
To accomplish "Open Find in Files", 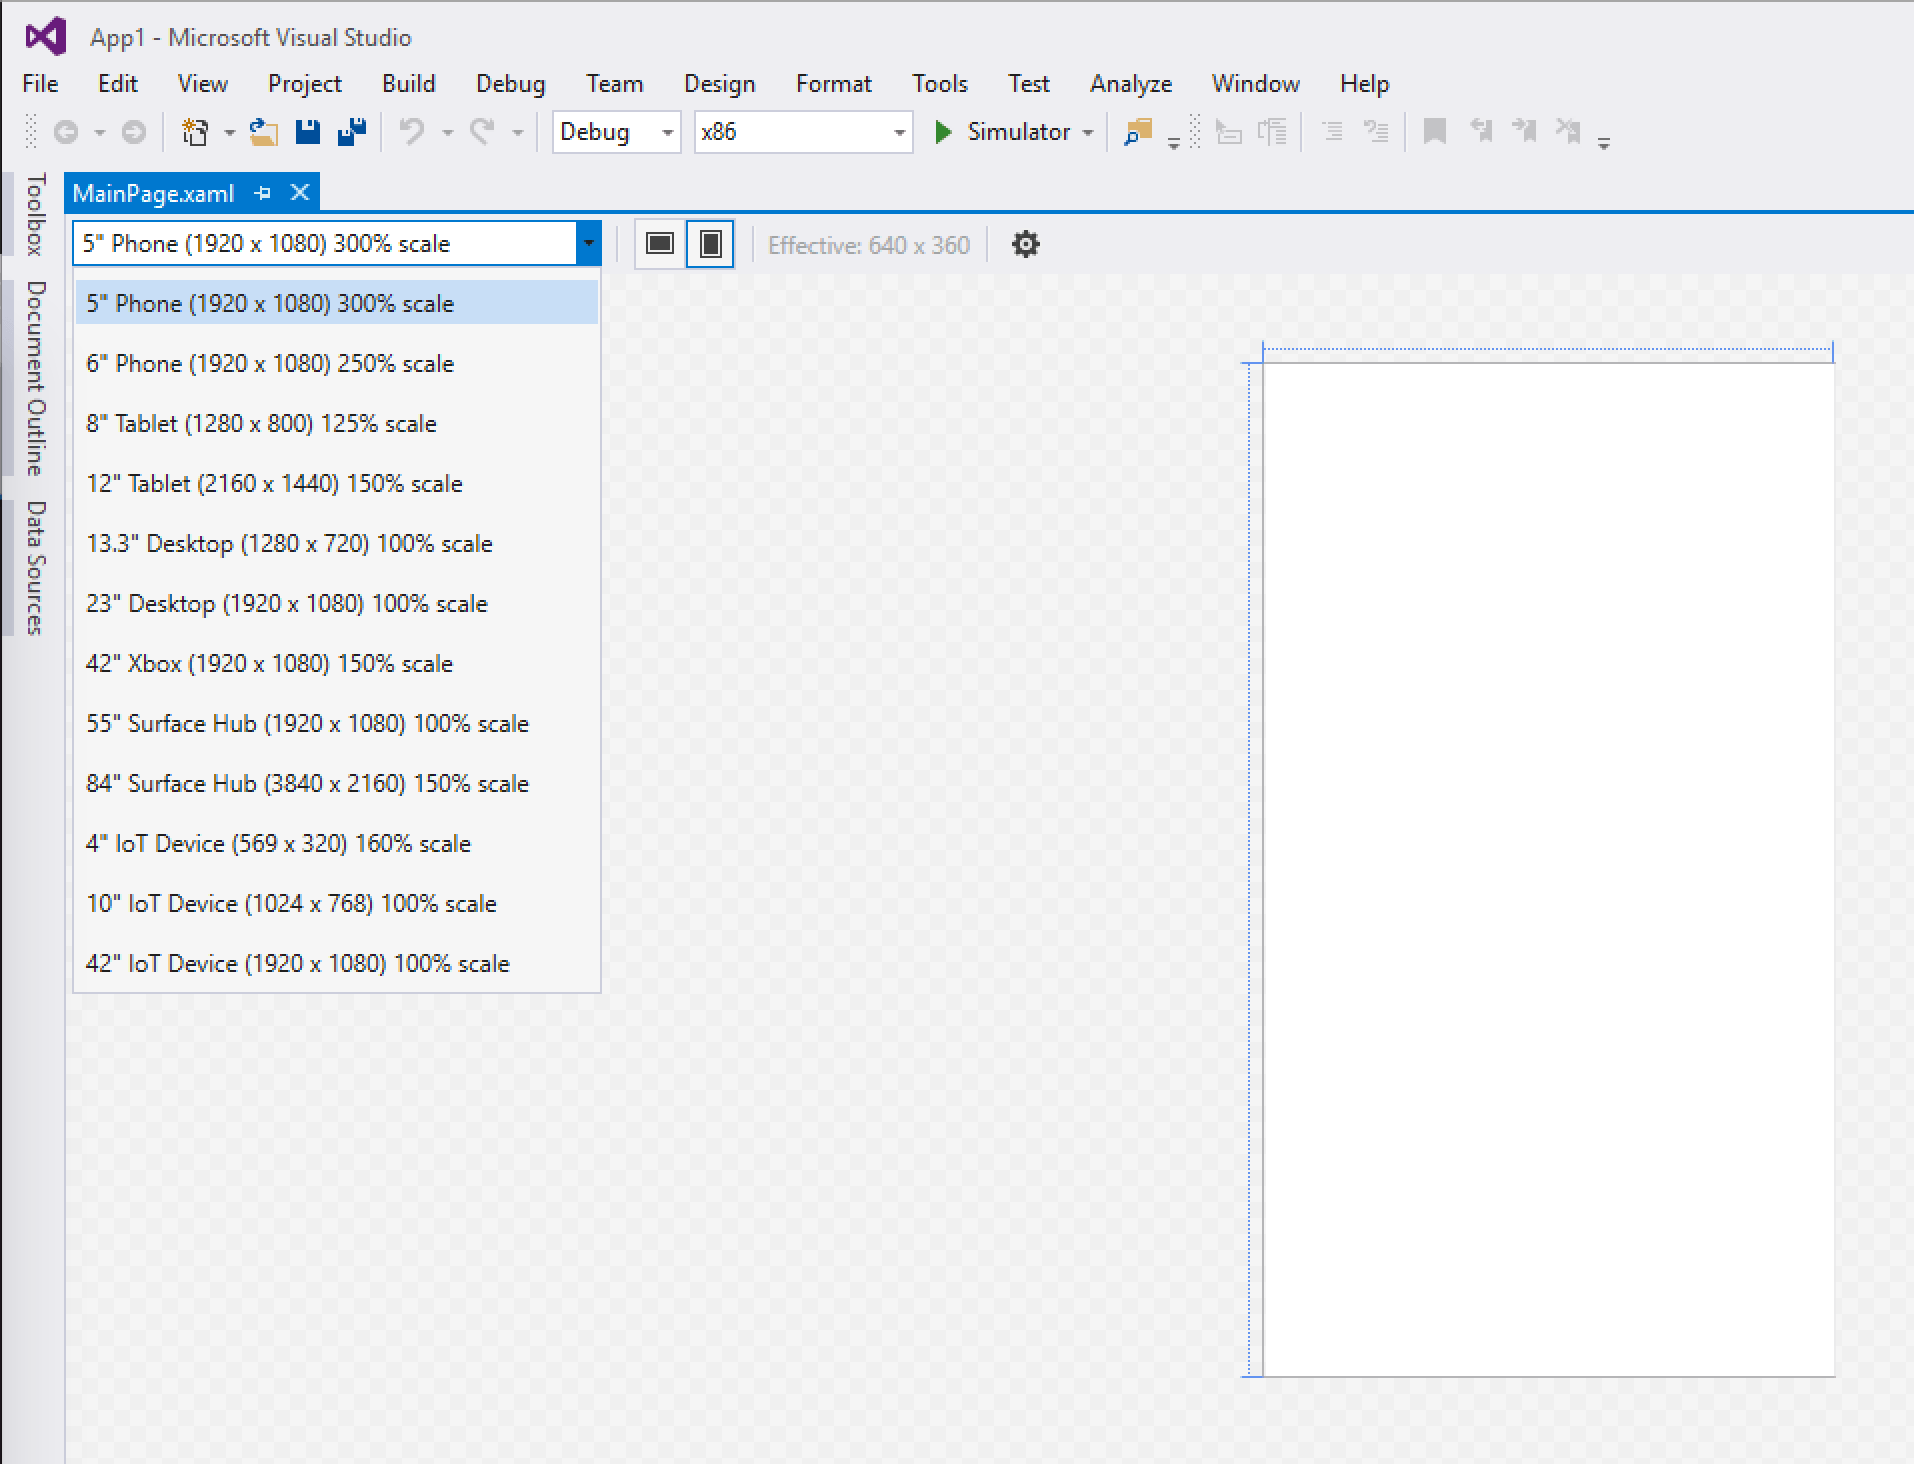I will (1138, 131).
